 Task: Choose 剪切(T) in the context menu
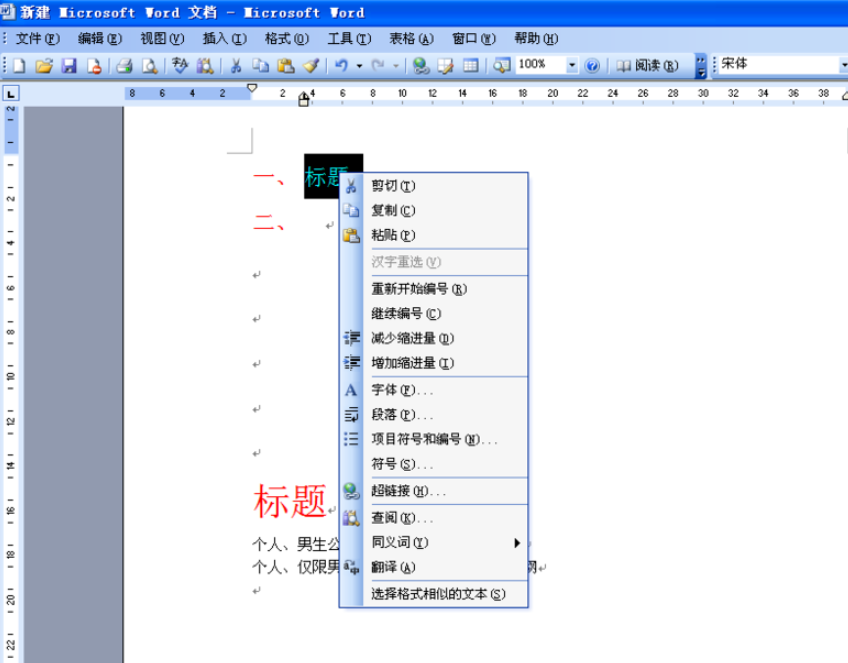click(434, 186)
